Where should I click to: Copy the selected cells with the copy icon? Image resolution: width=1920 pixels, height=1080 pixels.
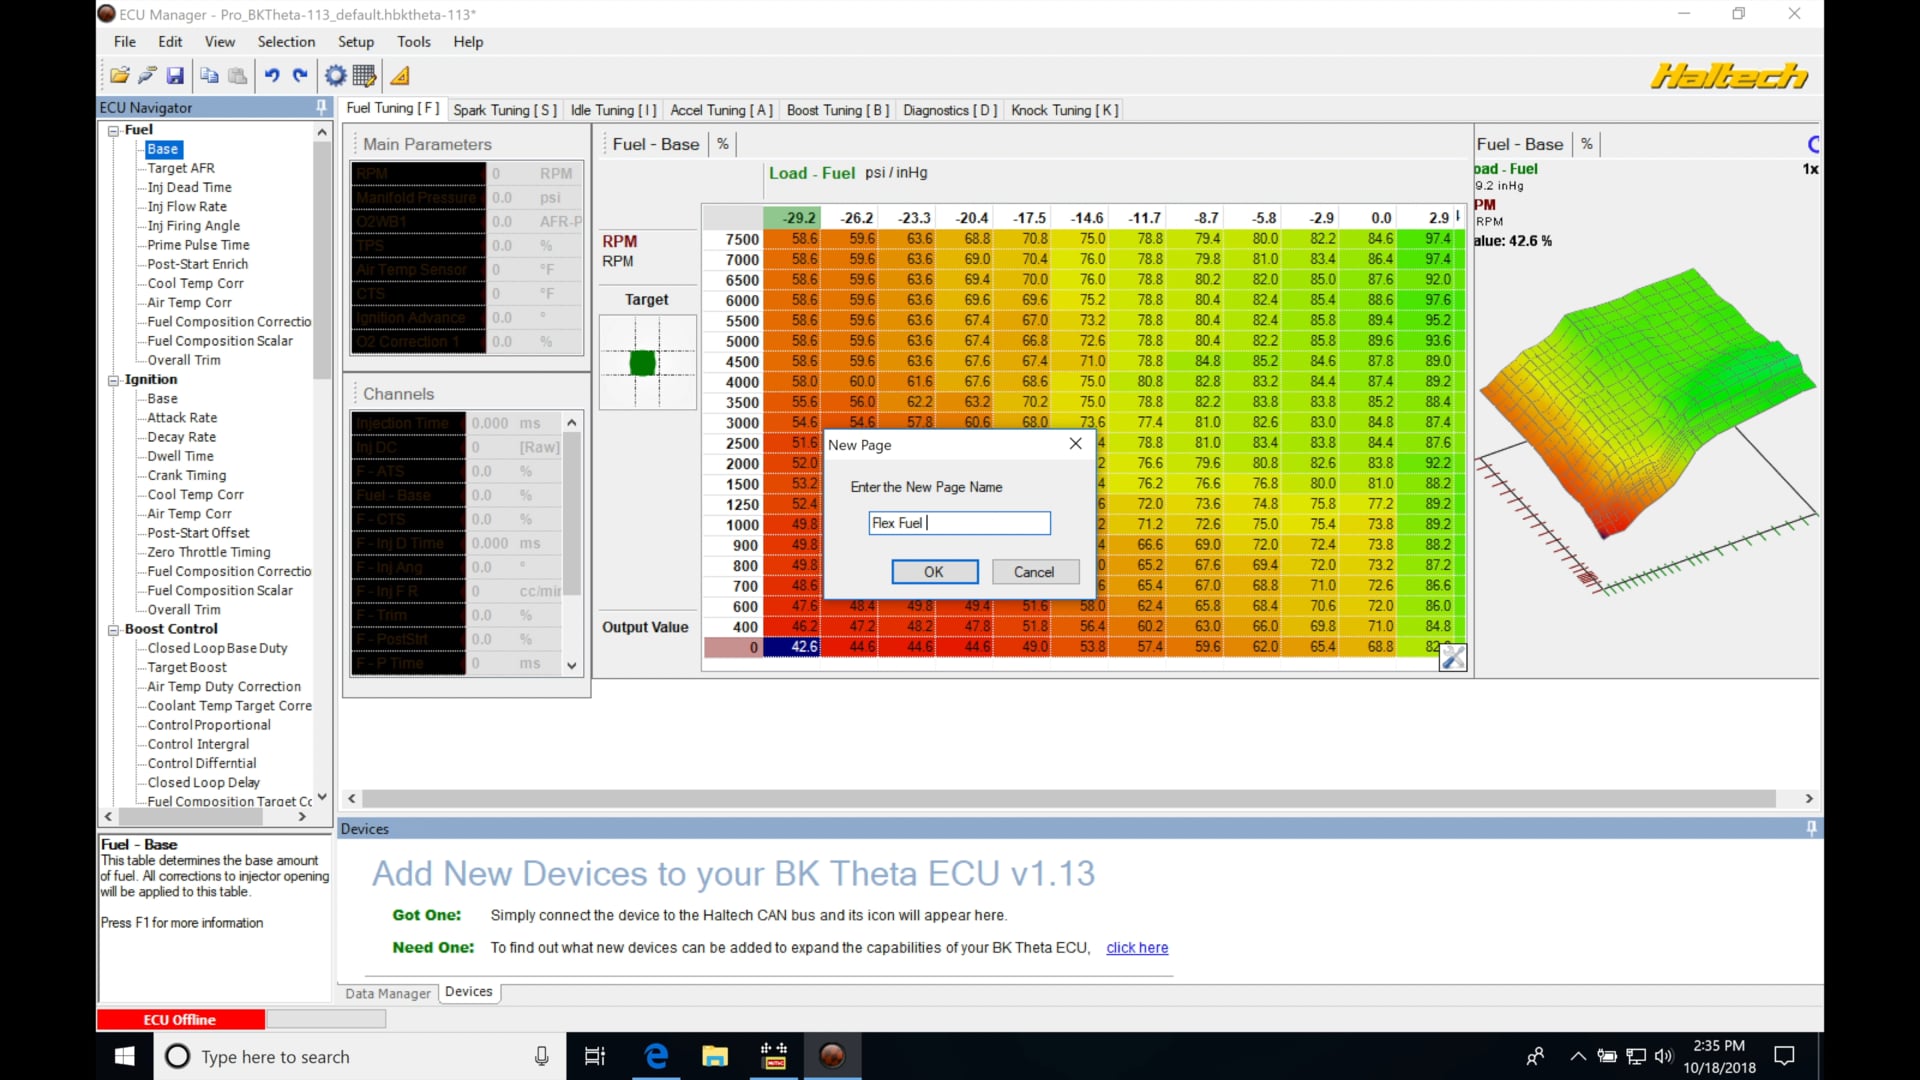(x=209, y=75)
